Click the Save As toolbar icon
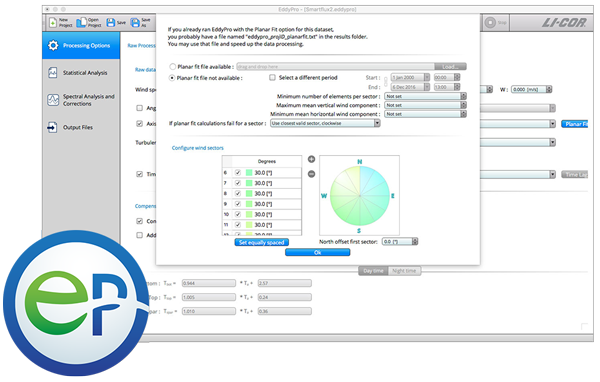This screenshot has height=382, width=600. pos(135,23)
